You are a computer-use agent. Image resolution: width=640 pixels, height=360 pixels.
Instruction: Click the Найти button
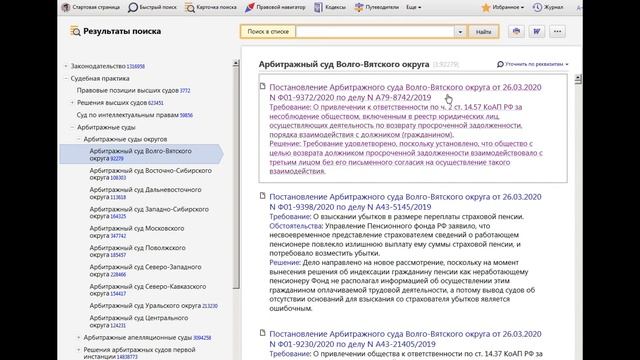coord(483,31)
